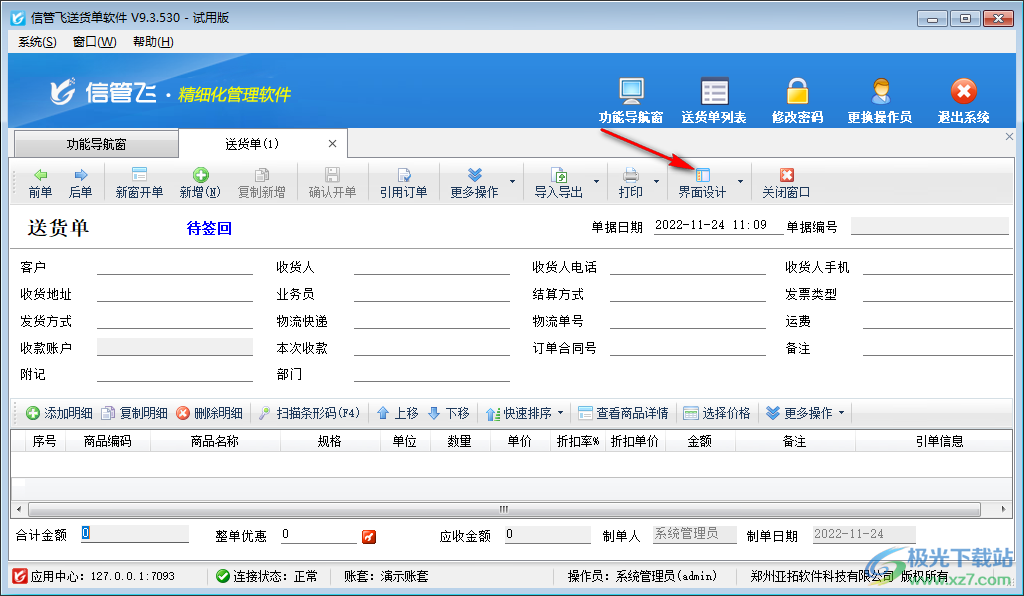This screenshot has width=1024, height=596.
Task: Open the 窗口(W) menu
Action: [x=95, y=42]
